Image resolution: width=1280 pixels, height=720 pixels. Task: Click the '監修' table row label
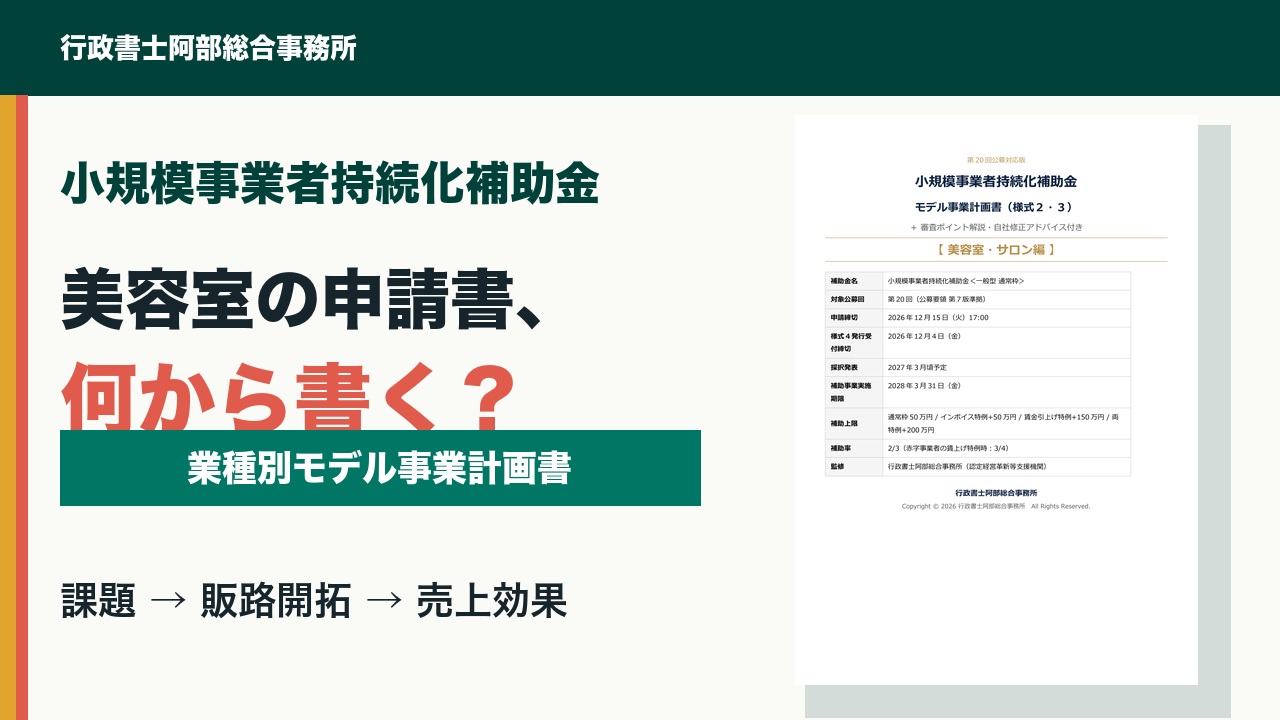837,466
